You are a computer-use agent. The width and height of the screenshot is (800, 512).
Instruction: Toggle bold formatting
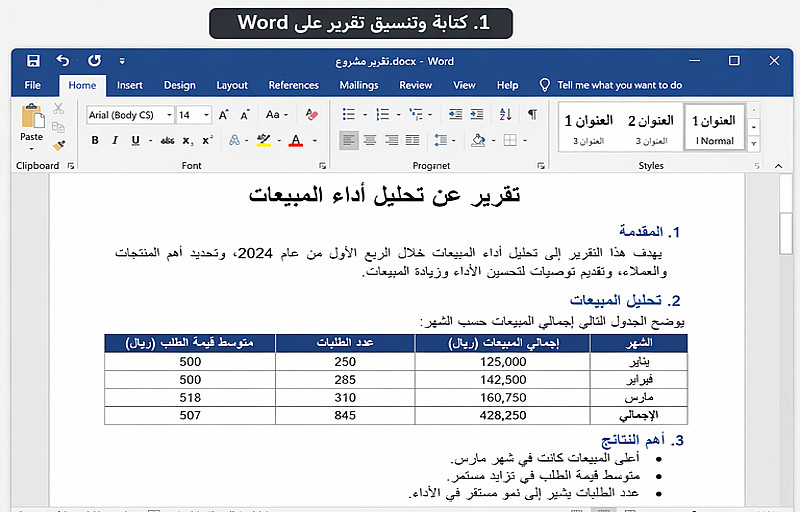(95, 140)
